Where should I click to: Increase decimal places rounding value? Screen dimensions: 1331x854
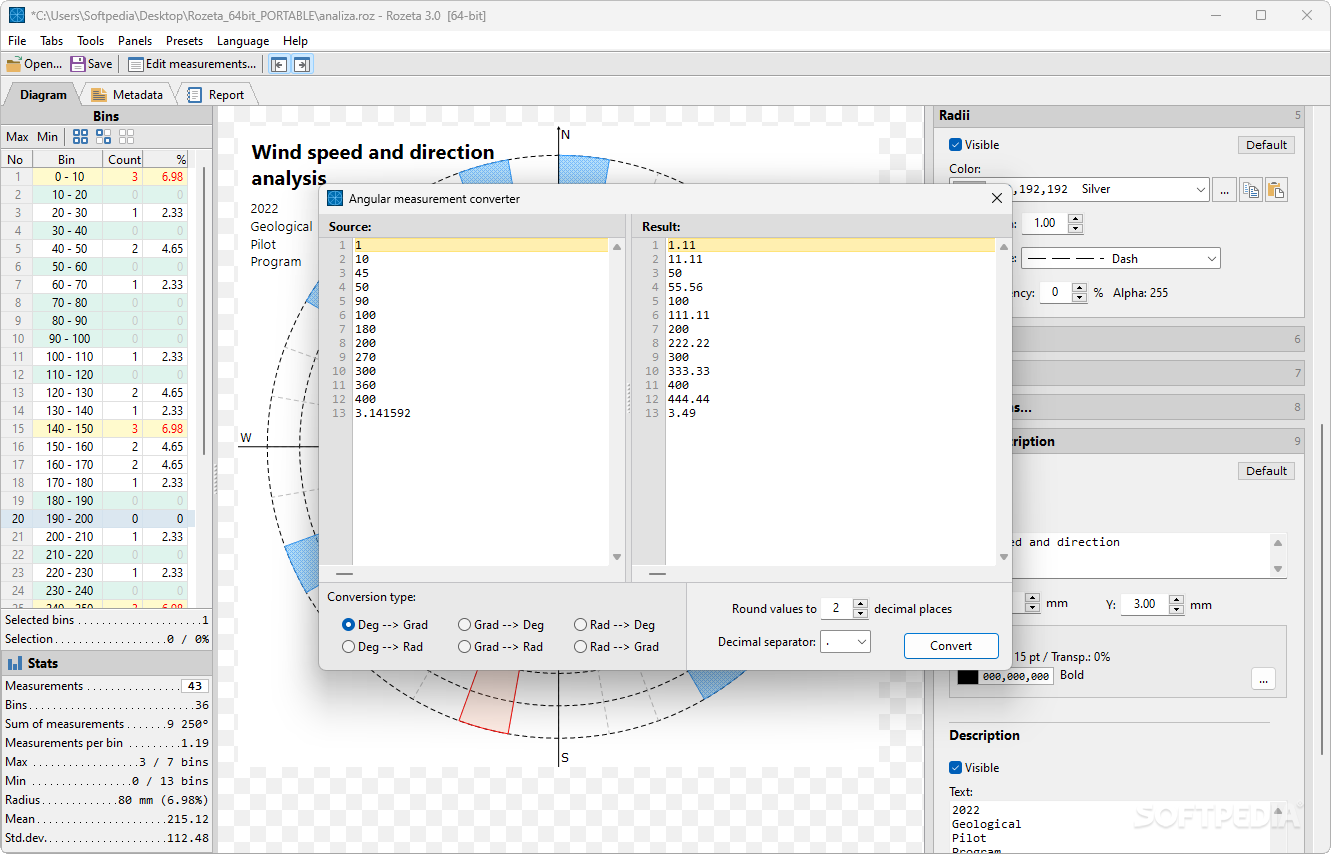click(860, 603)
